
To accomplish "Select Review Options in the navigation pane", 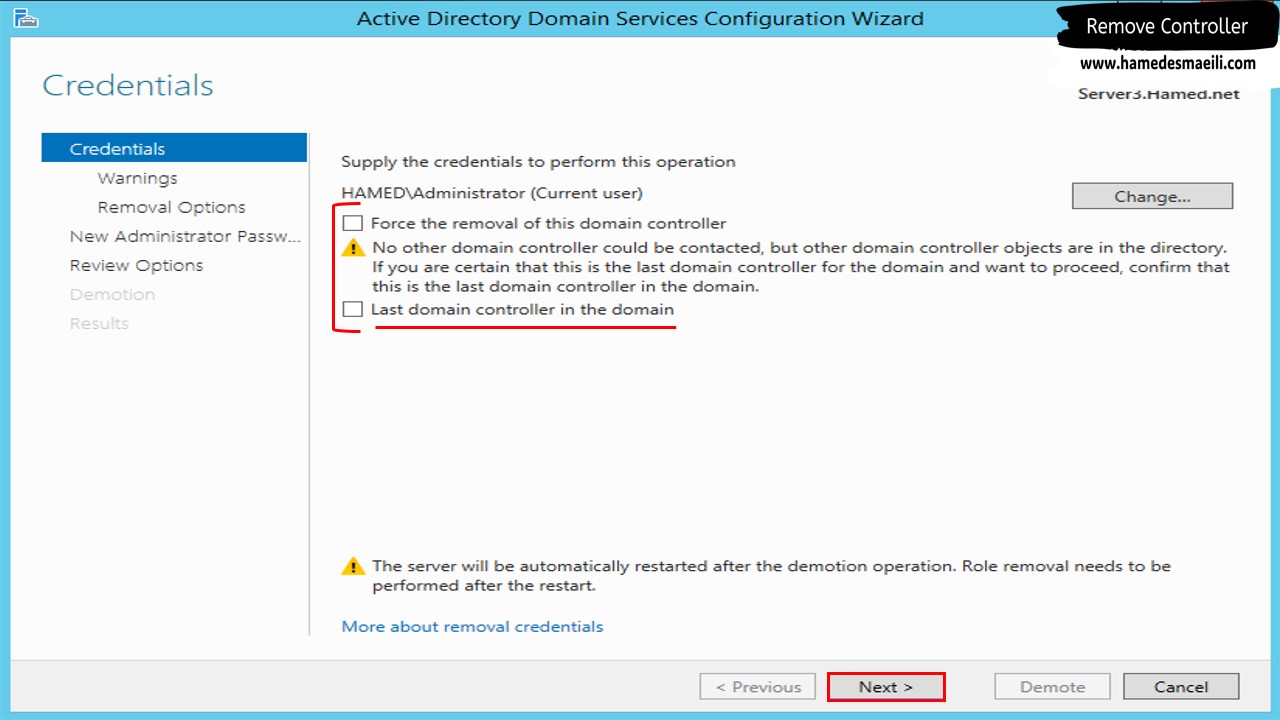I will [136, 265].
